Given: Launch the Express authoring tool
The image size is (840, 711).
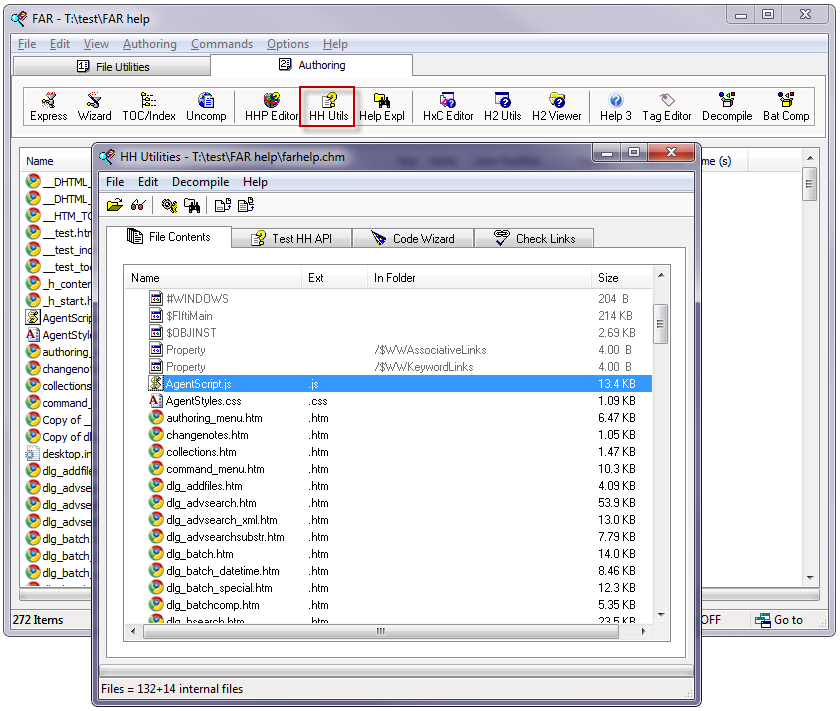Looking at the screenshot, I should 48,107.
